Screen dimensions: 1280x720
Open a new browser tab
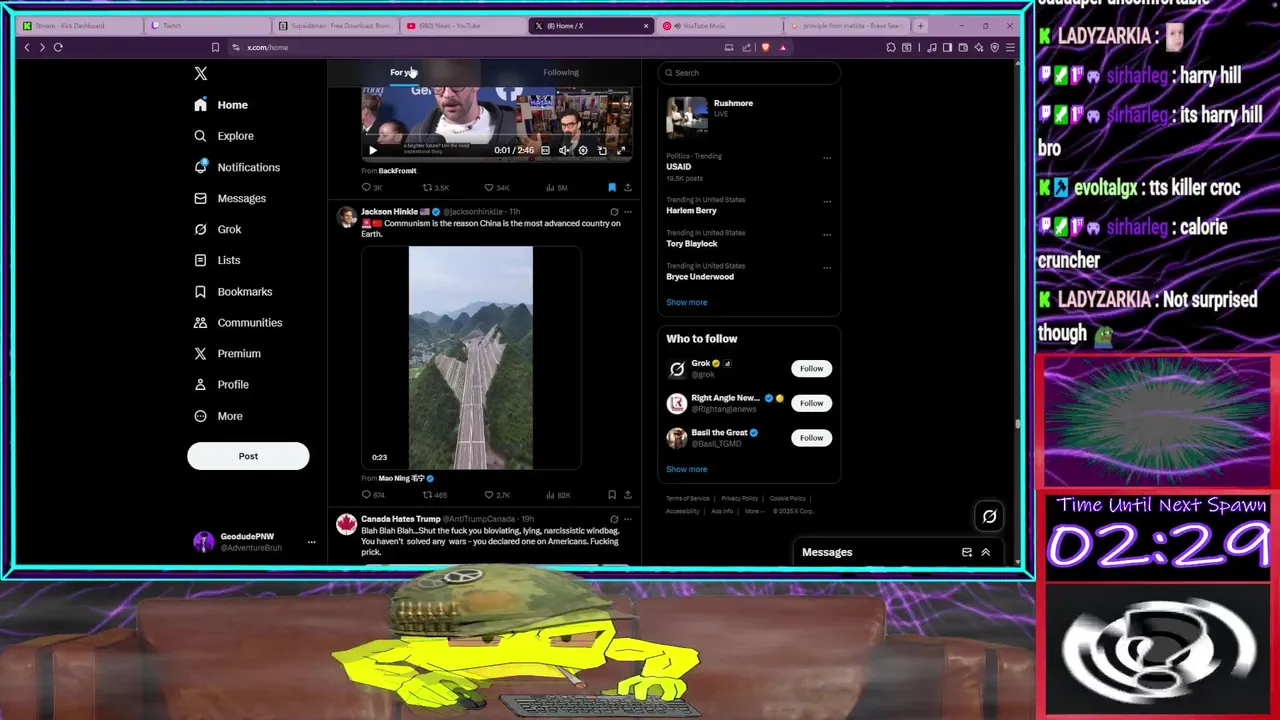click(920, 25)
